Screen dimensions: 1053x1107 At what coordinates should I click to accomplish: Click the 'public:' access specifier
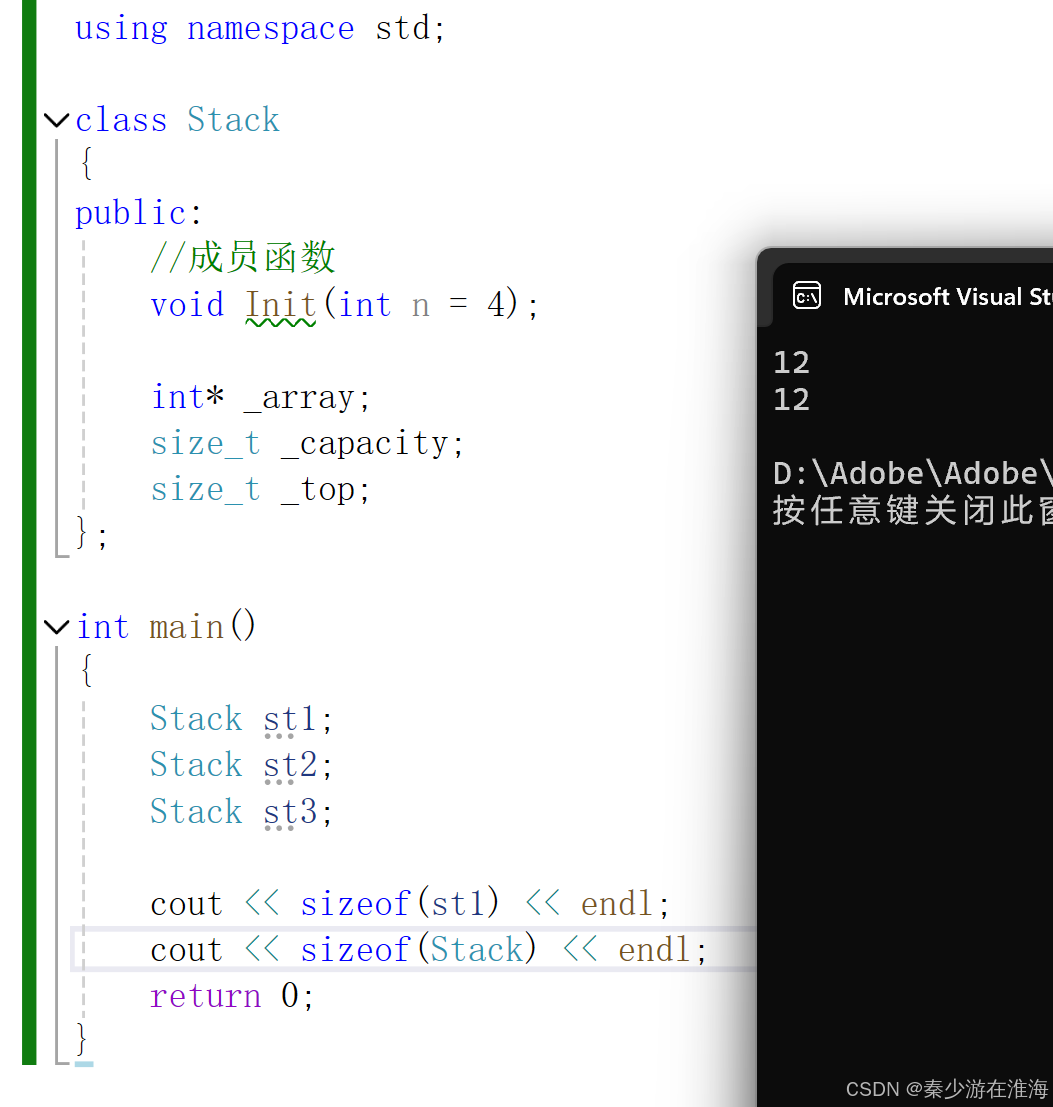pyautogui.click(x=138, y=213)
